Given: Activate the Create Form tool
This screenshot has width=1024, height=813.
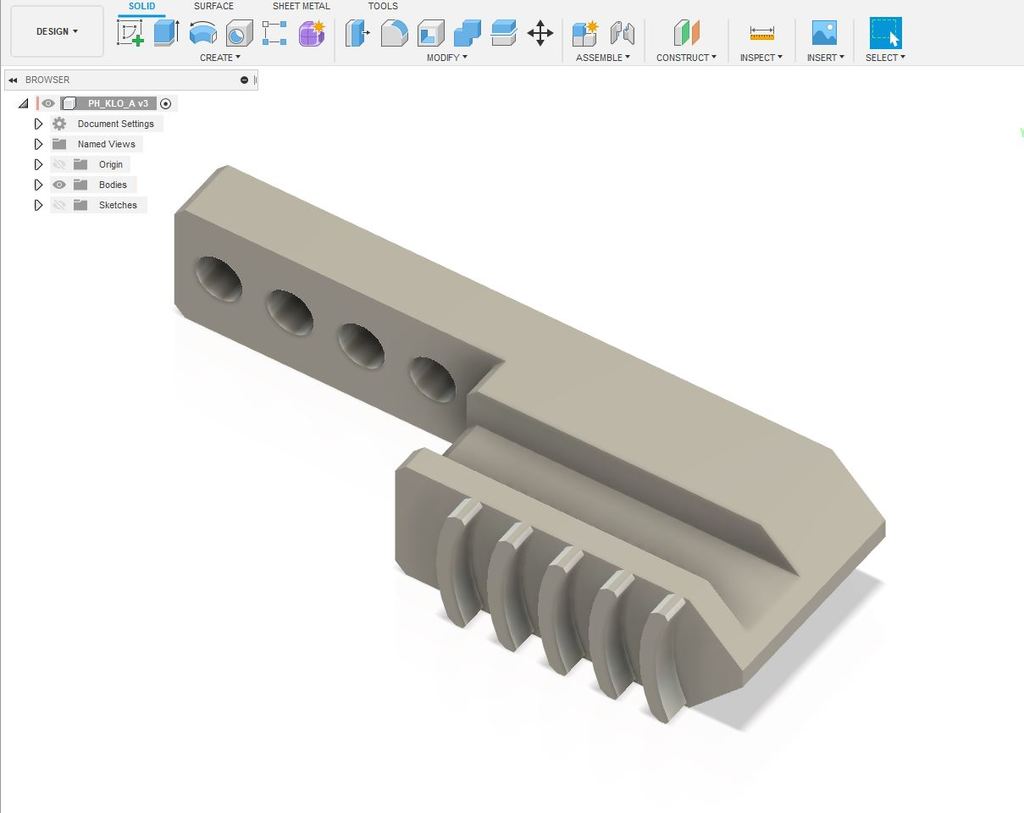Looking at the screenshot, I should pyautogui.click(x=310, y=34).
